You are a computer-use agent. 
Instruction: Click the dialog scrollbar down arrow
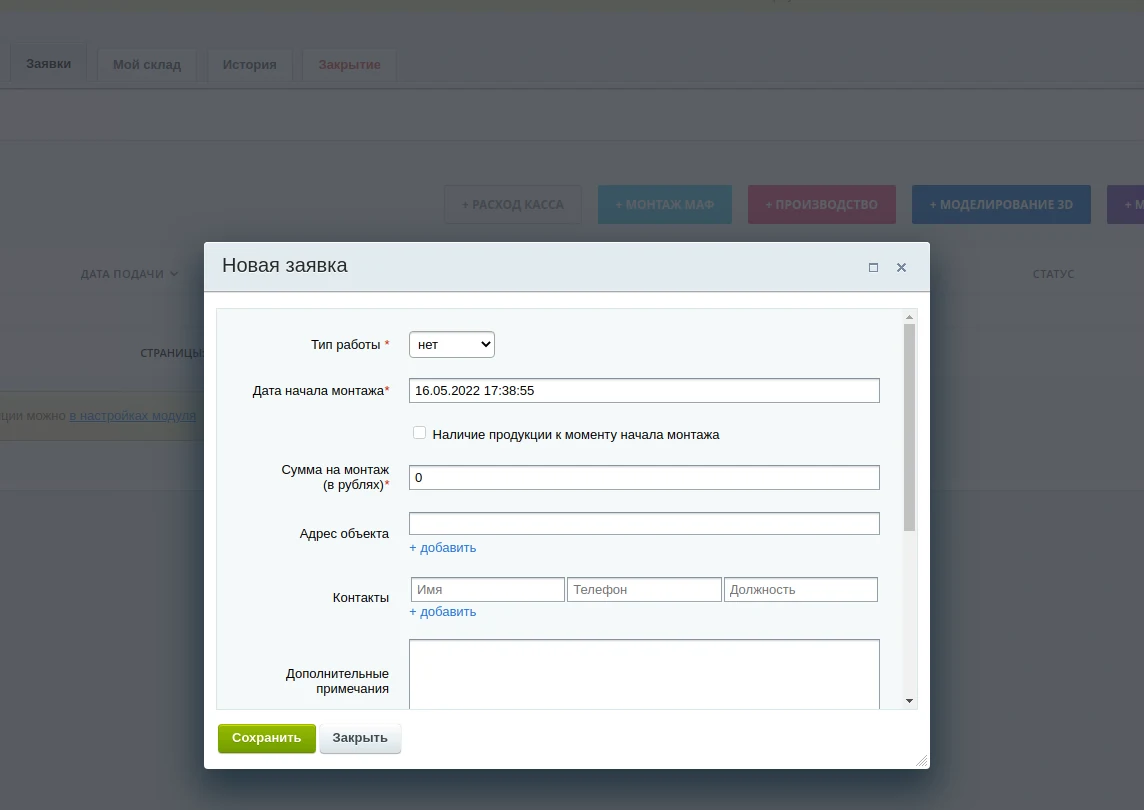(x=909, y=701)
